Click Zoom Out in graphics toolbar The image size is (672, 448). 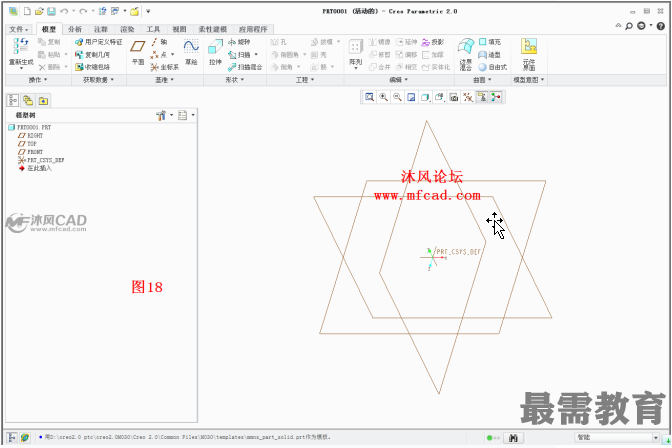tap(397, 97)
